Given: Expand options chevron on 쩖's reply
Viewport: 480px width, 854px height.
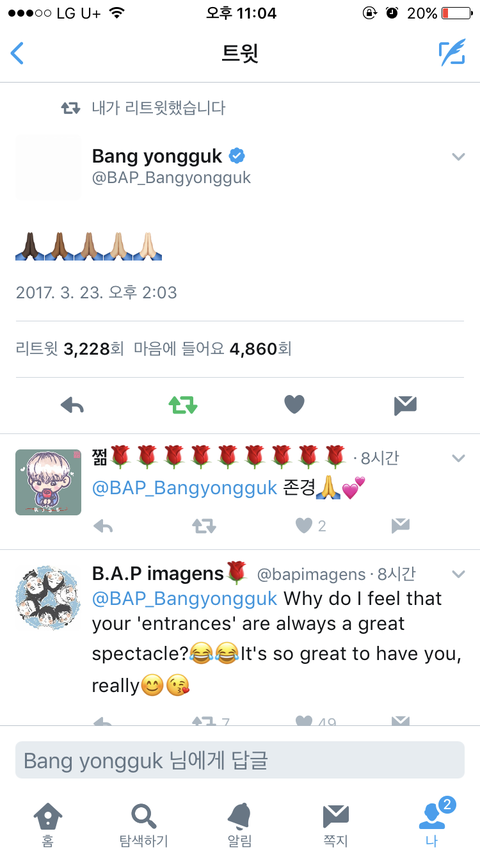Looking at the screenshot, I should pos(459,459).
